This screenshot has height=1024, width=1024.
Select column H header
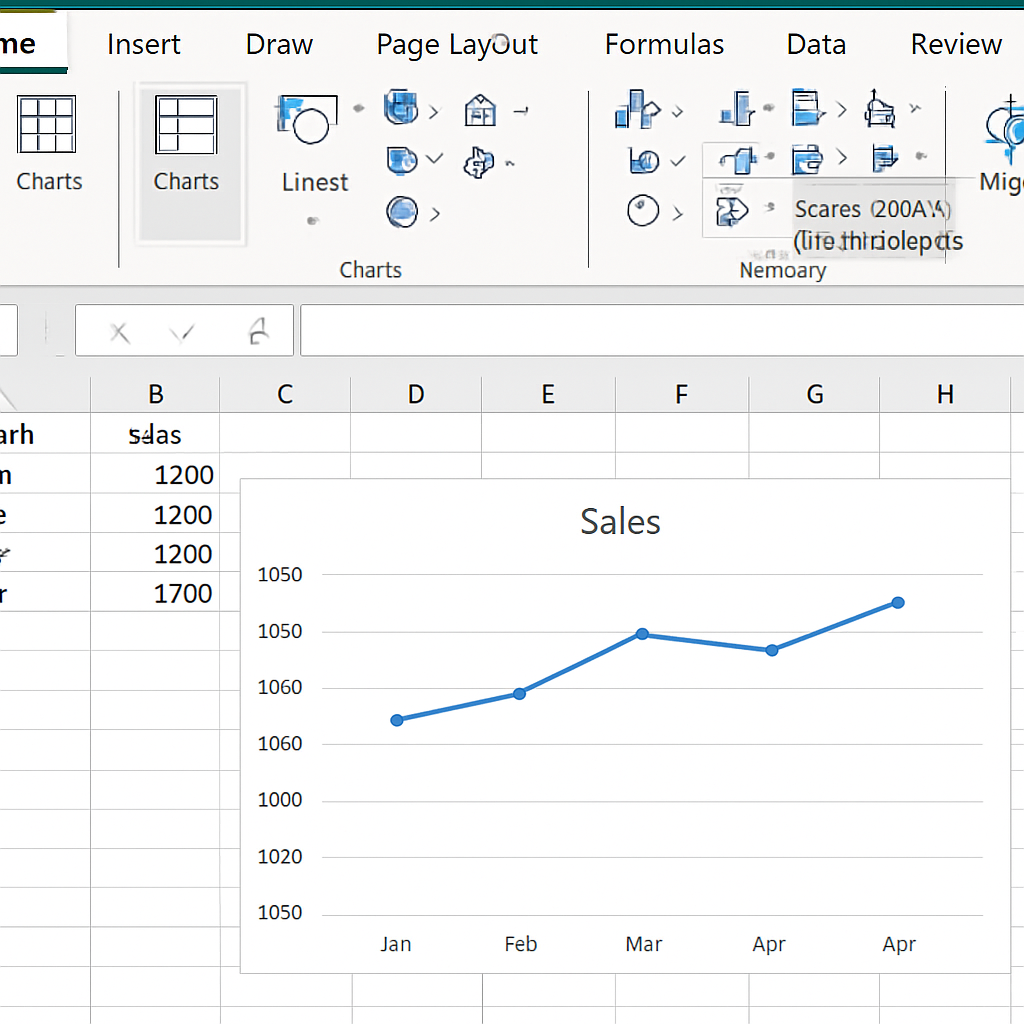(945, 394)
